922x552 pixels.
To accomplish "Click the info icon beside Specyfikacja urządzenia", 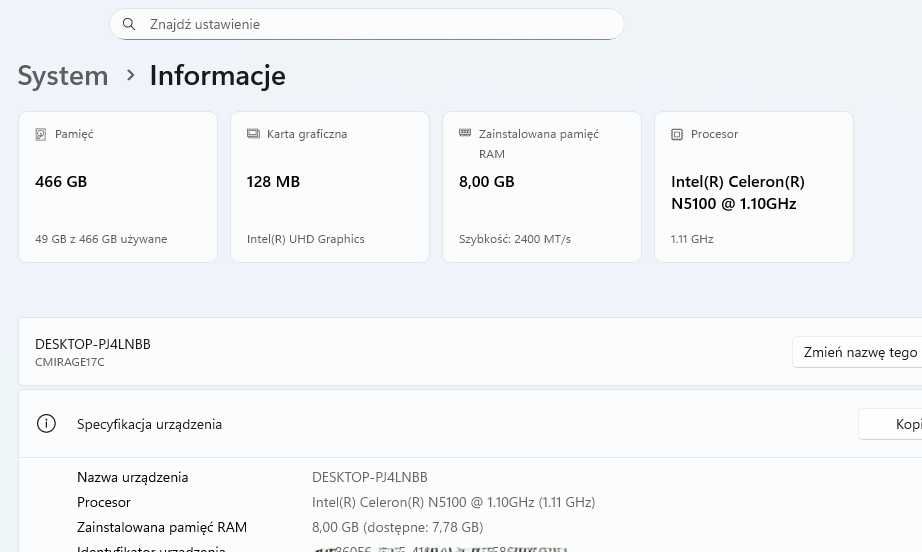I will tap(46, 423).
